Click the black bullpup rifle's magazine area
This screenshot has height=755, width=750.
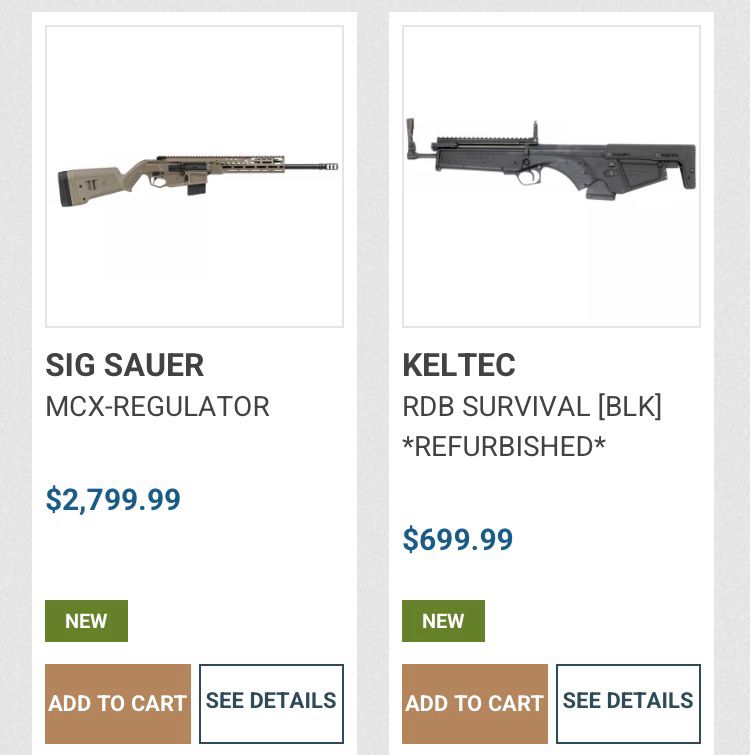[600, 191]
